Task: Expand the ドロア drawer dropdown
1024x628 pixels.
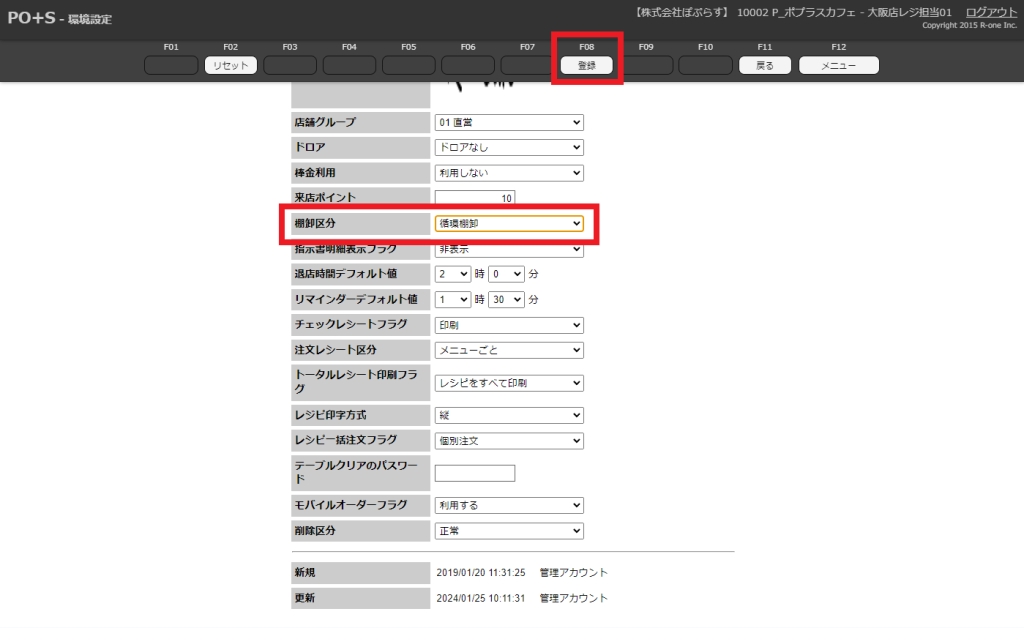Action: click(x=509, y=147)
